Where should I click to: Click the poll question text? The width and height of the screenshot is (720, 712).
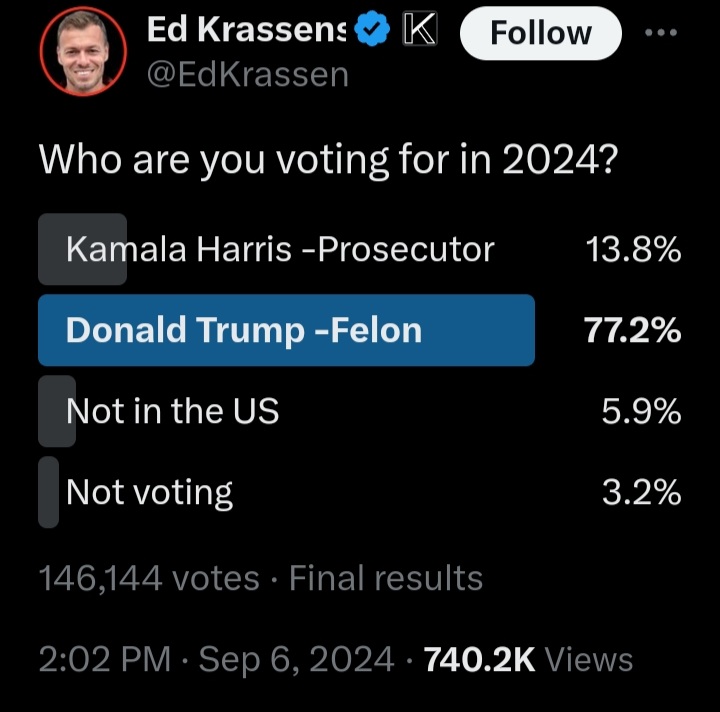[328, 161]
